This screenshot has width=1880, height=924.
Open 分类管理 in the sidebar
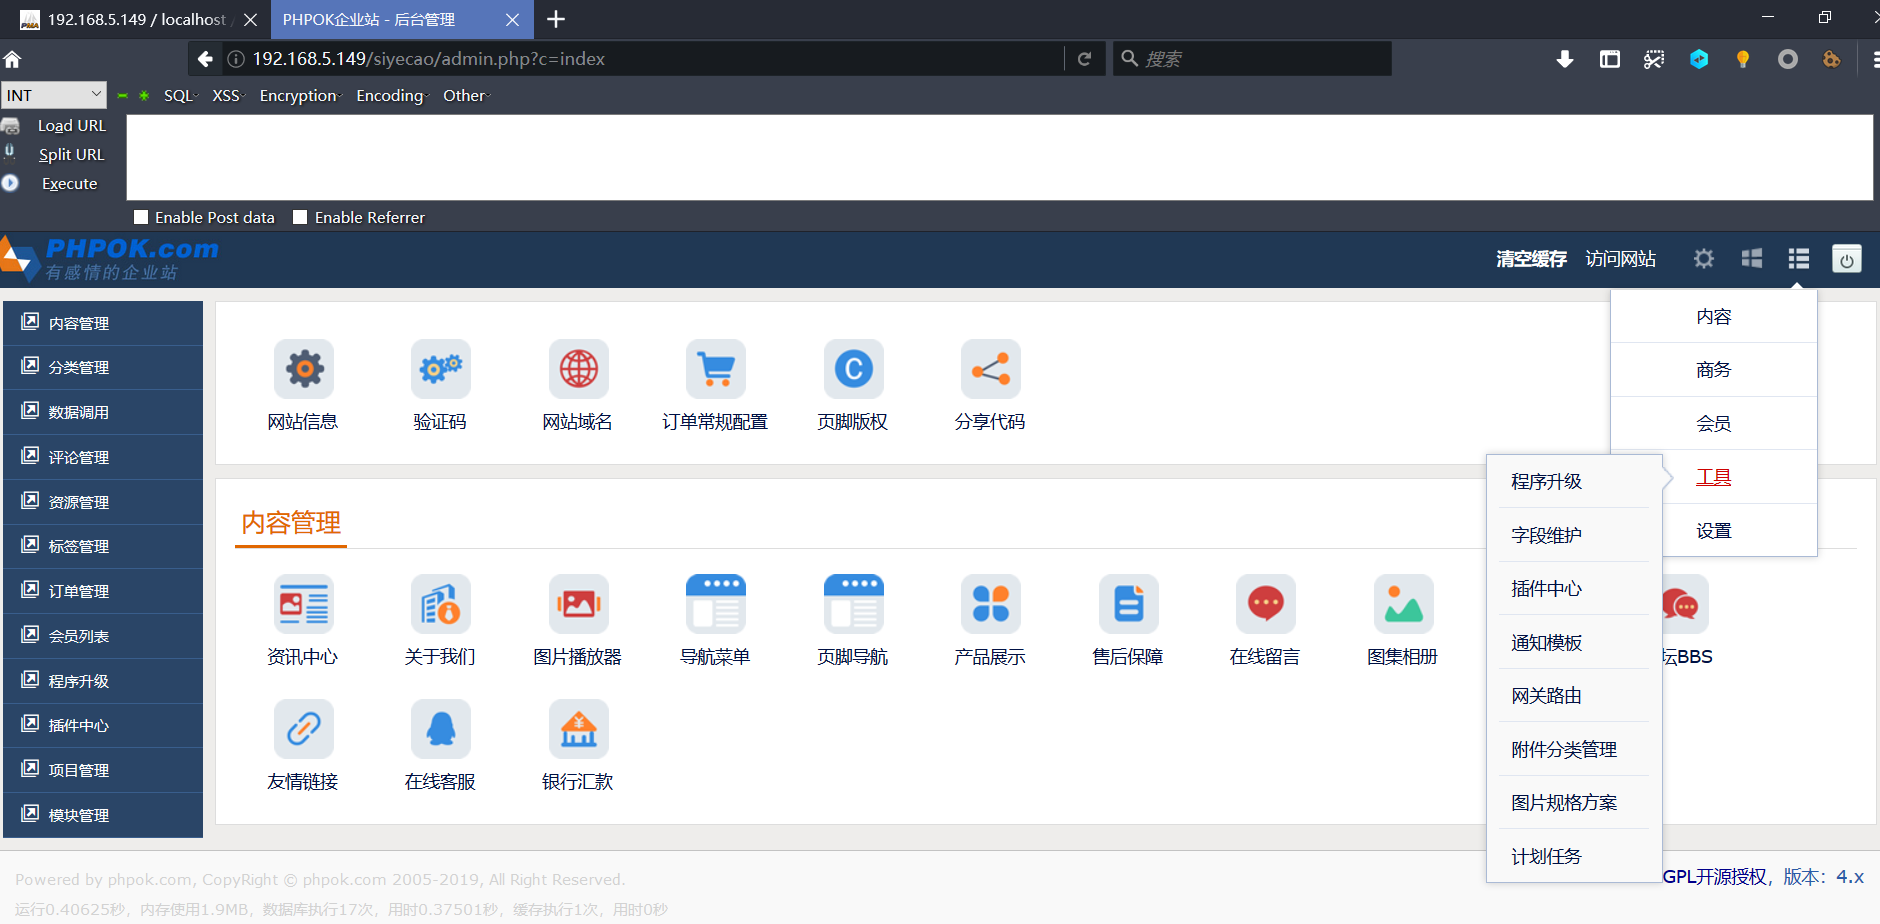point(103,367)
